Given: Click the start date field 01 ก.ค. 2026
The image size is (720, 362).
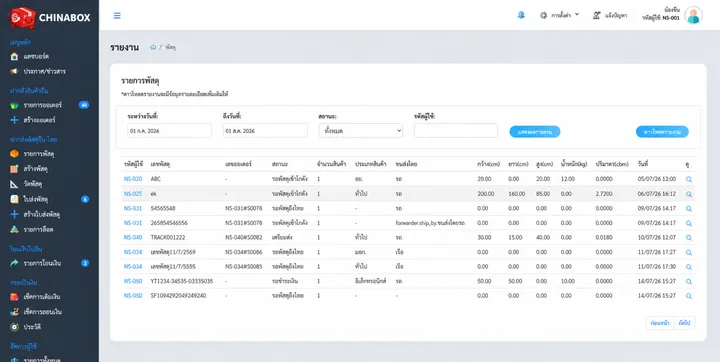Looking at the screenshot, I should pyautogui.click(x=169, y=130).
